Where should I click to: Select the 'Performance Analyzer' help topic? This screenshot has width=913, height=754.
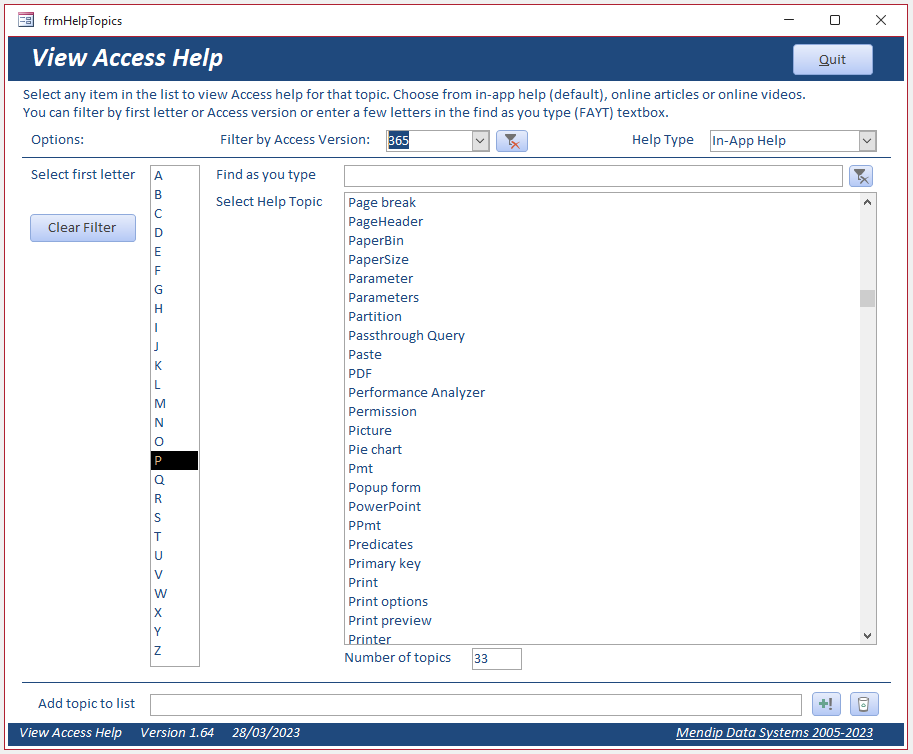click(602, 392)
